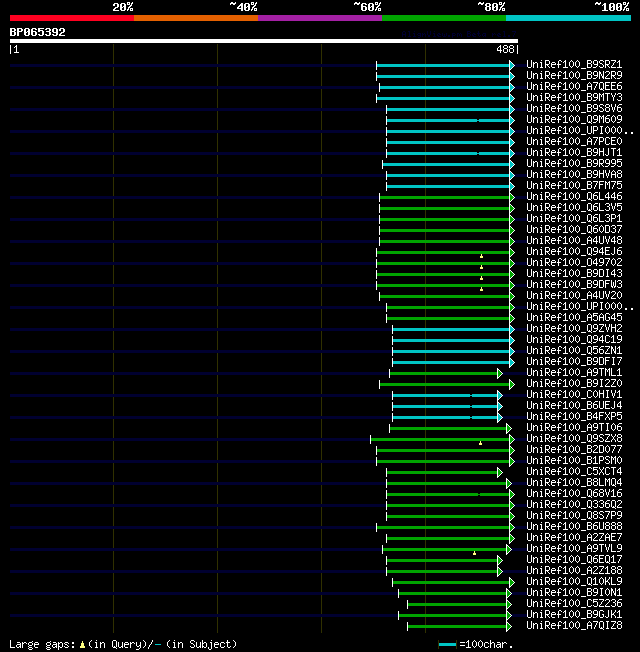Click the UniRef100_Q8S7P9 label
The width and height of the screenshot is (640, 652).
574,516
